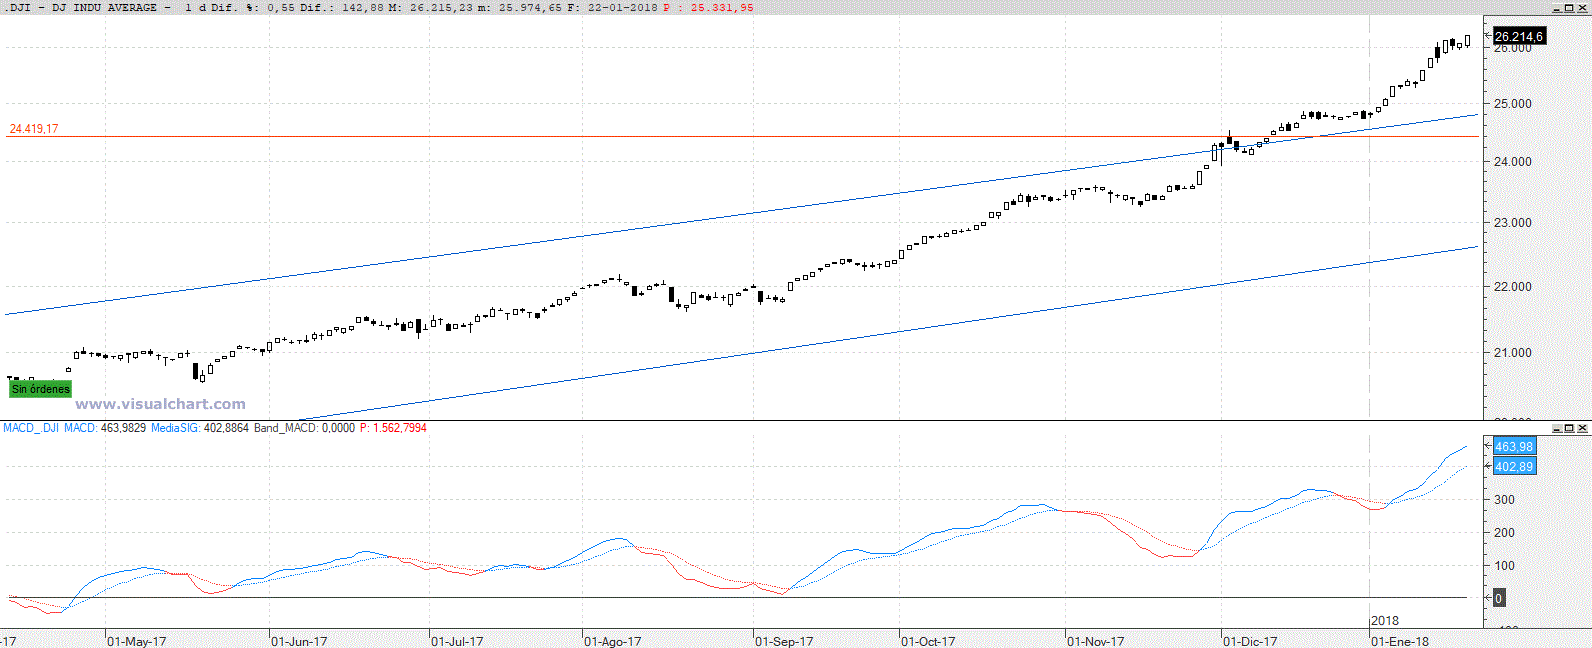Click the 'MediaSIG' label in indicator header
Image resolution: width=1592 pixels, height=648 pixels.
[175, 428]
